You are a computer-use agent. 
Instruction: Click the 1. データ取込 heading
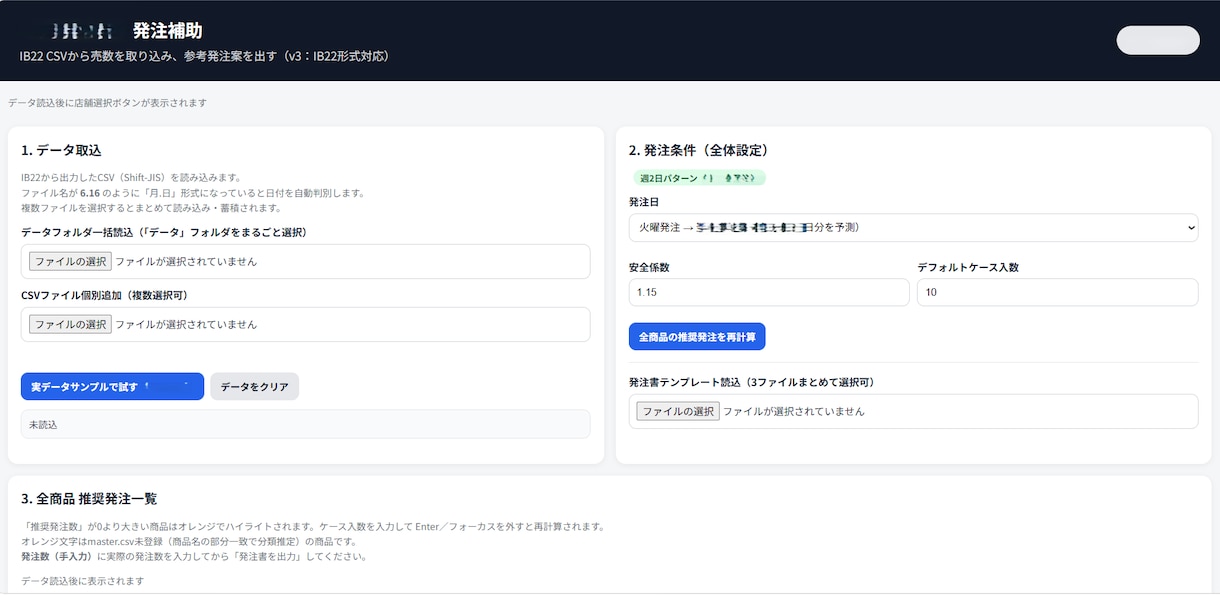(61, 150)
